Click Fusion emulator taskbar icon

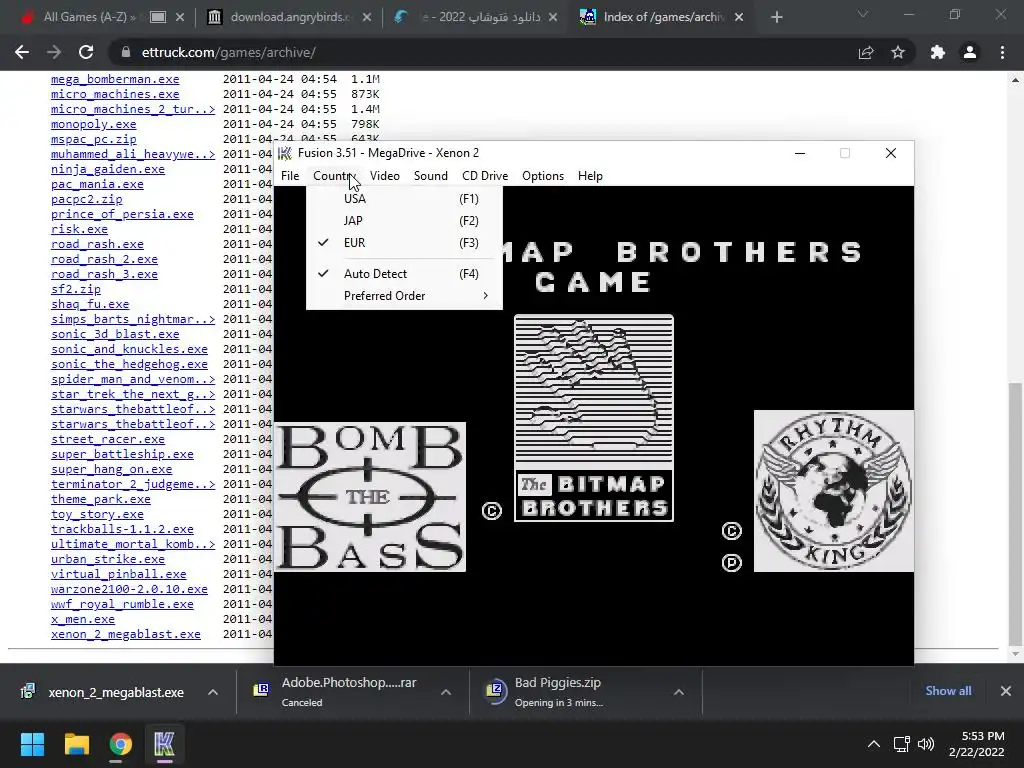pyautogui.click(x=164, y=744)
